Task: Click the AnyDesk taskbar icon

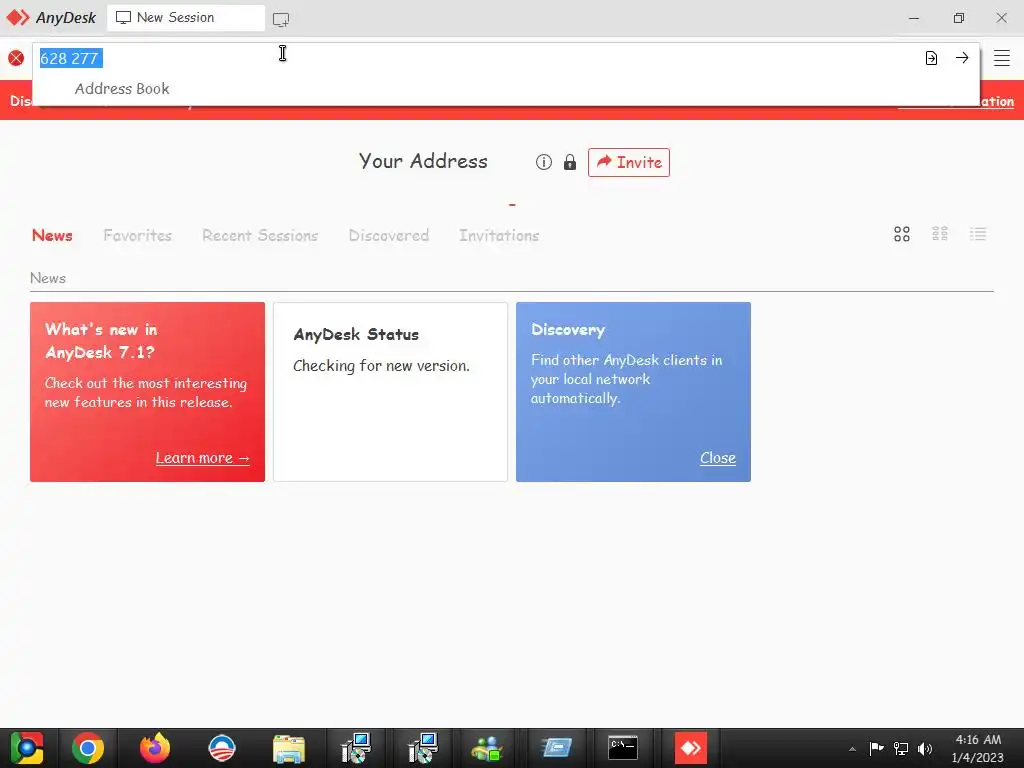Action: coord(690,748)
